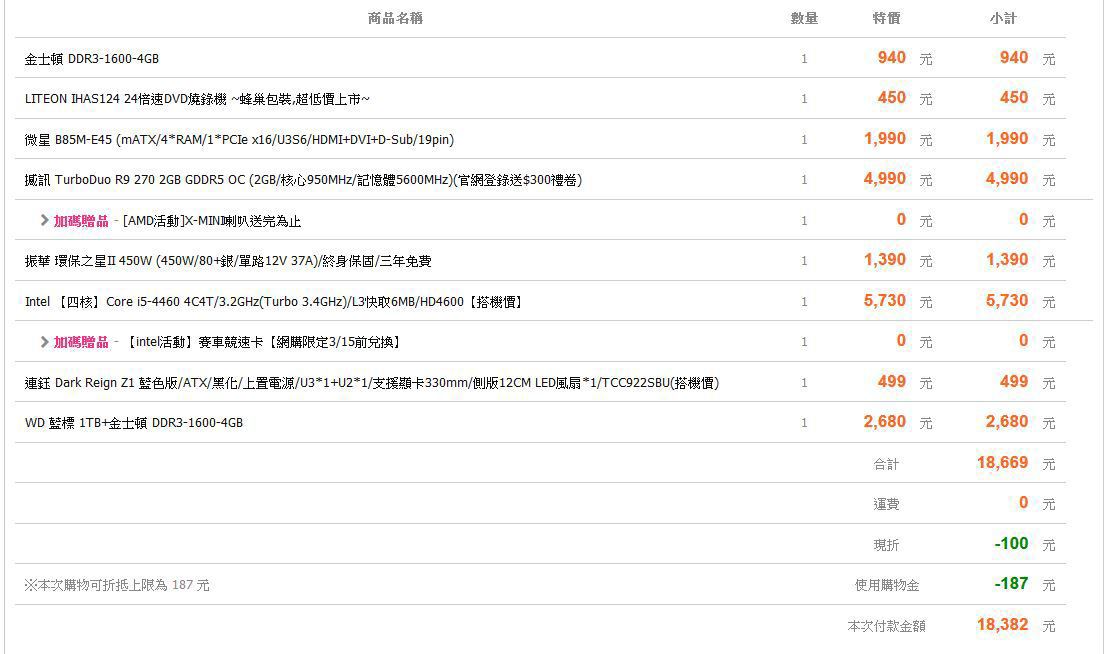Click the 加碼贈品 label in the intel row
Image resolution: width=1116 pixels, height=654 pixels.
[81, 342]
